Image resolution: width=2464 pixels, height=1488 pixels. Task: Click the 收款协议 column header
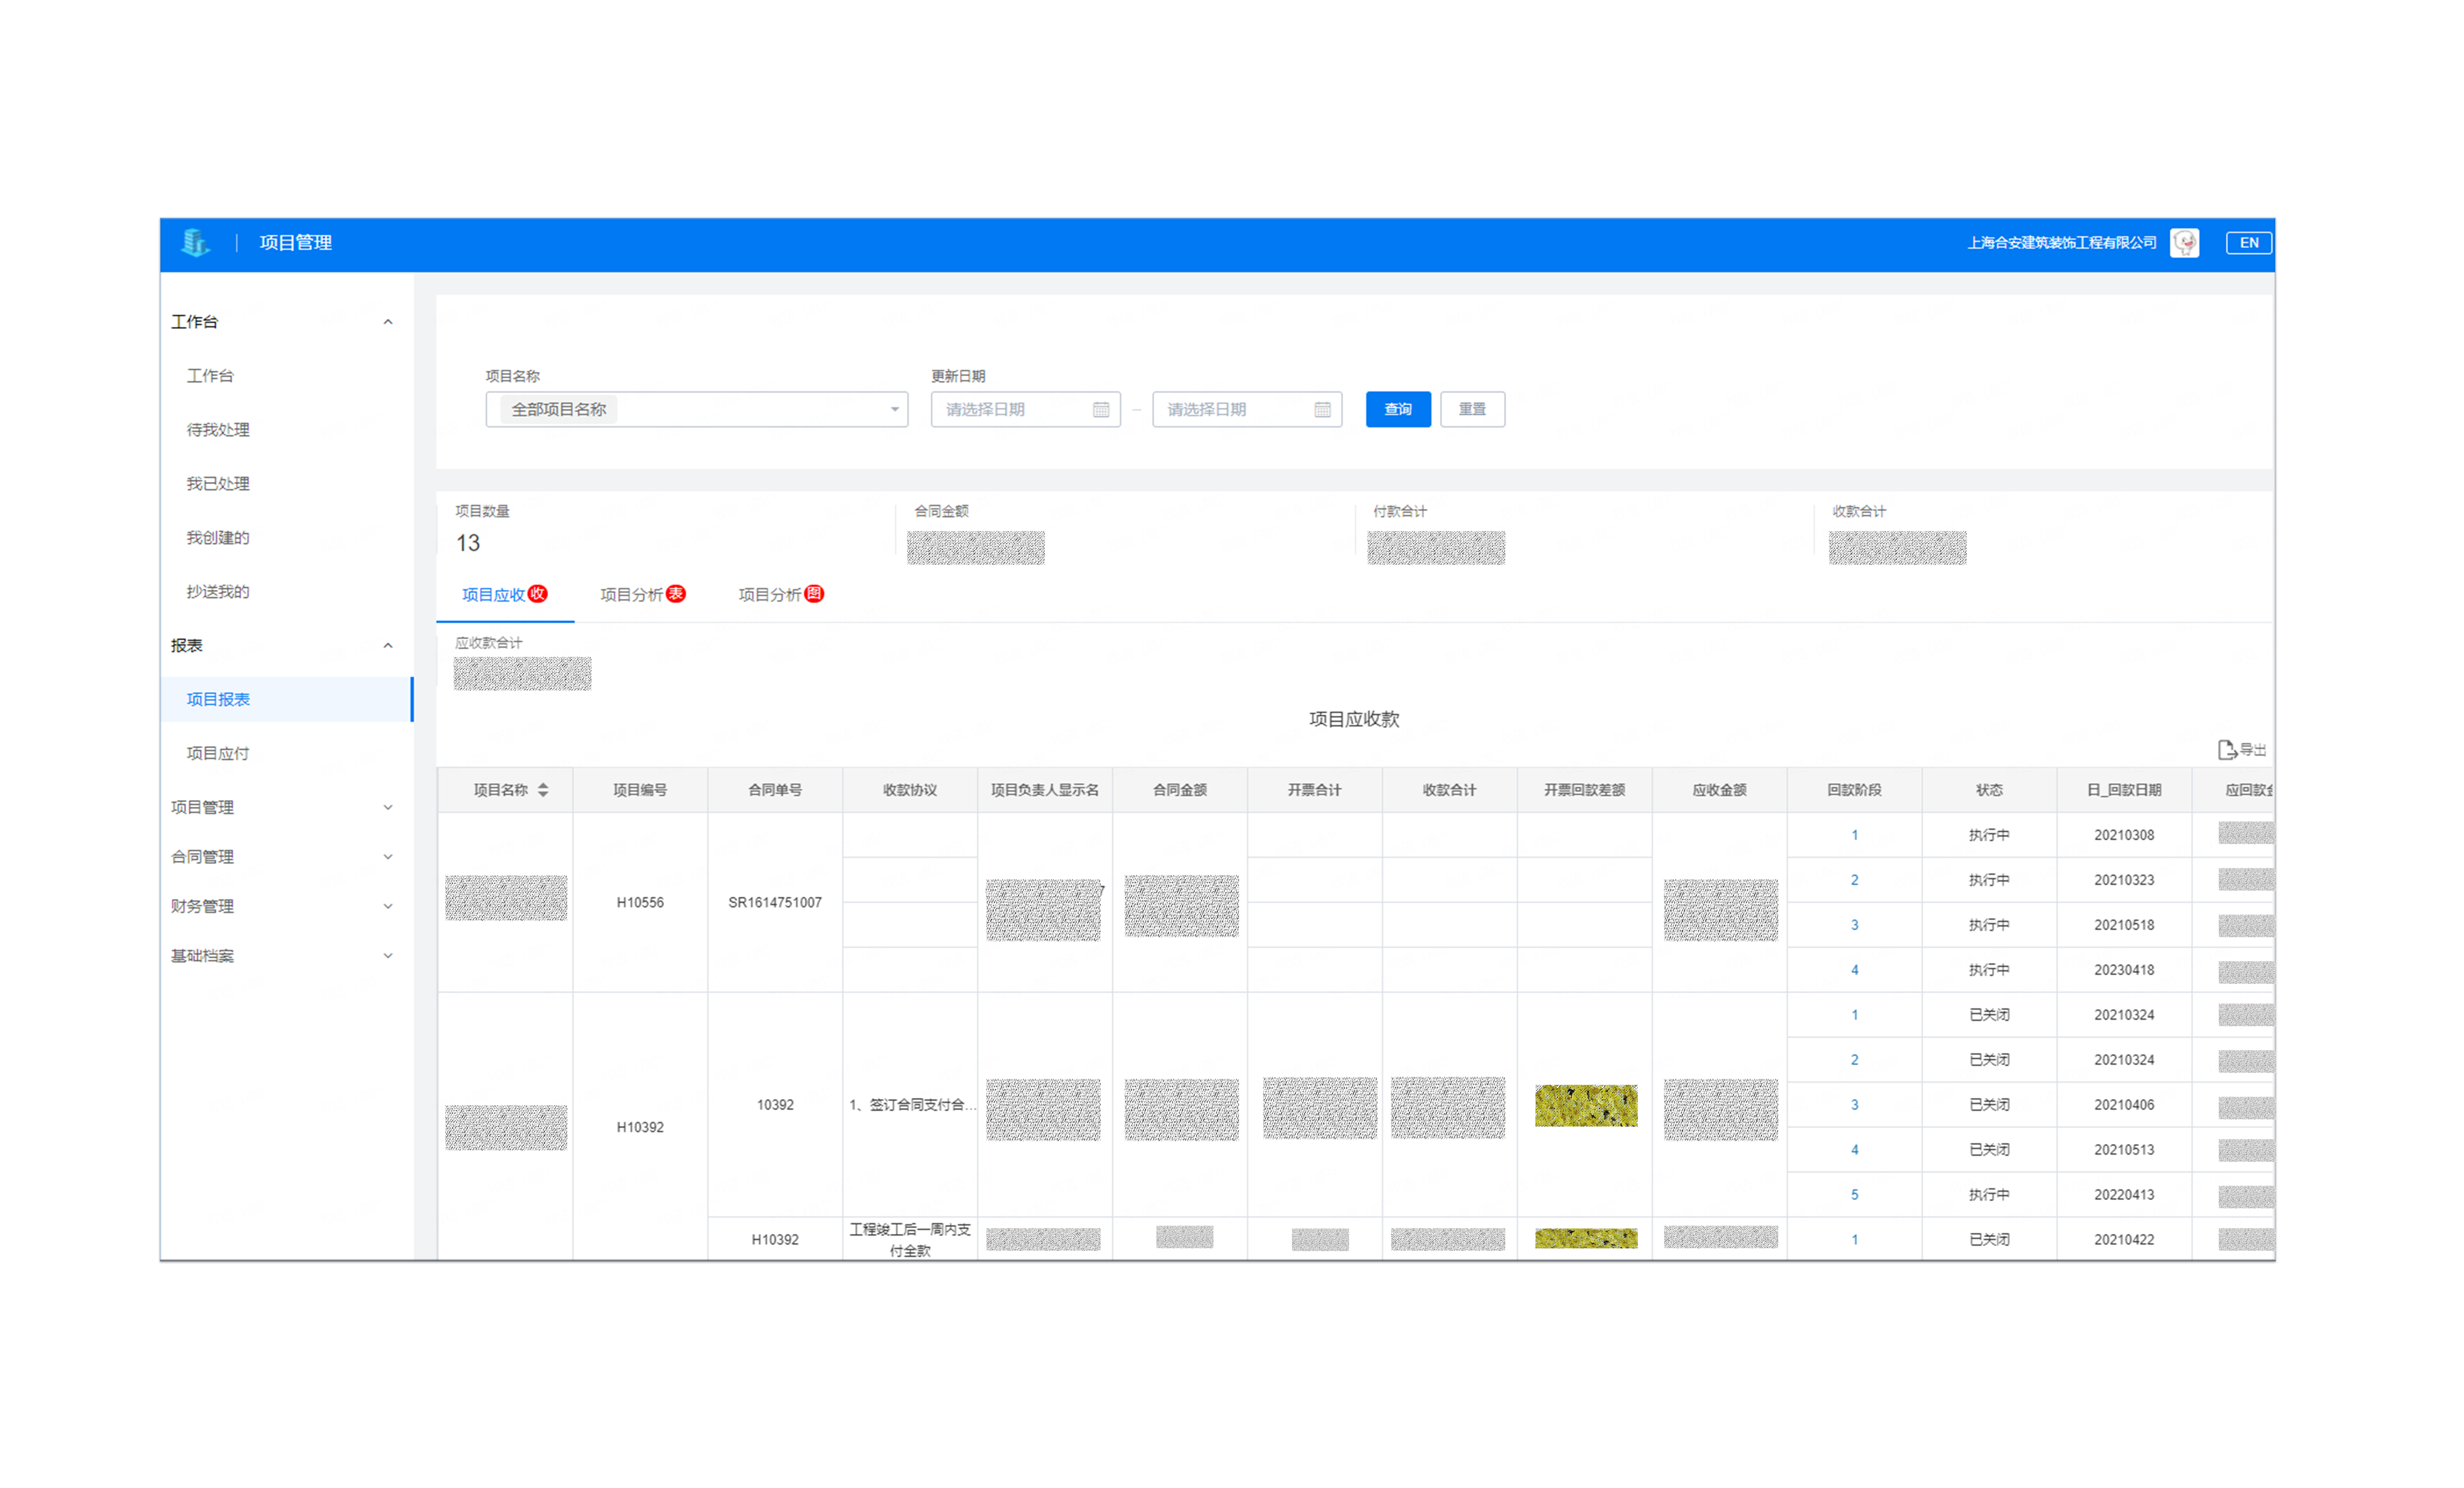pyautogui.click(x=910, y=790)
